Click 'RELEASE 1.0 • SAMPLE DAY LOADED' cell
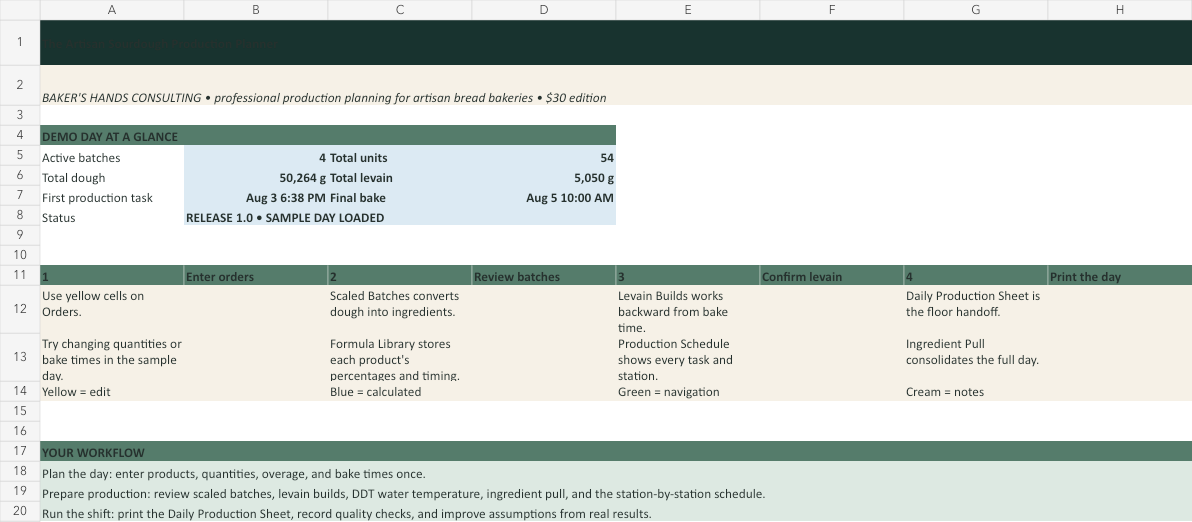The height and width of the screenshot is (522, 1192). coord(400,217)
